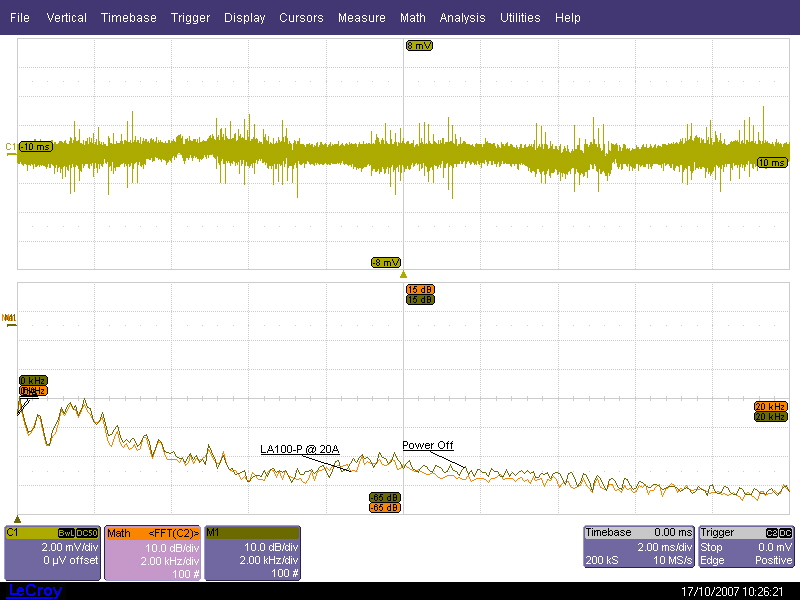
Task: Click the "200 kS" sample count
Action: (602, 560)
